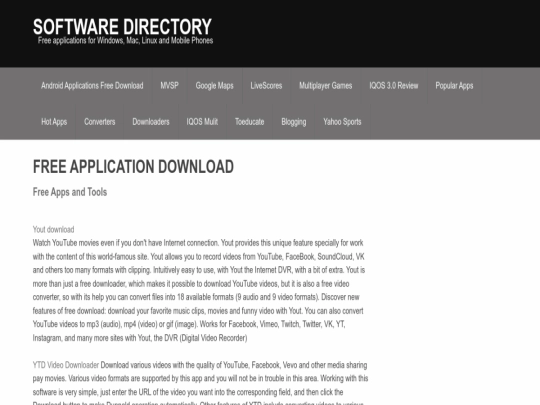
Task: Open Android Applications Free Download menu item
Action: point(92,85)
